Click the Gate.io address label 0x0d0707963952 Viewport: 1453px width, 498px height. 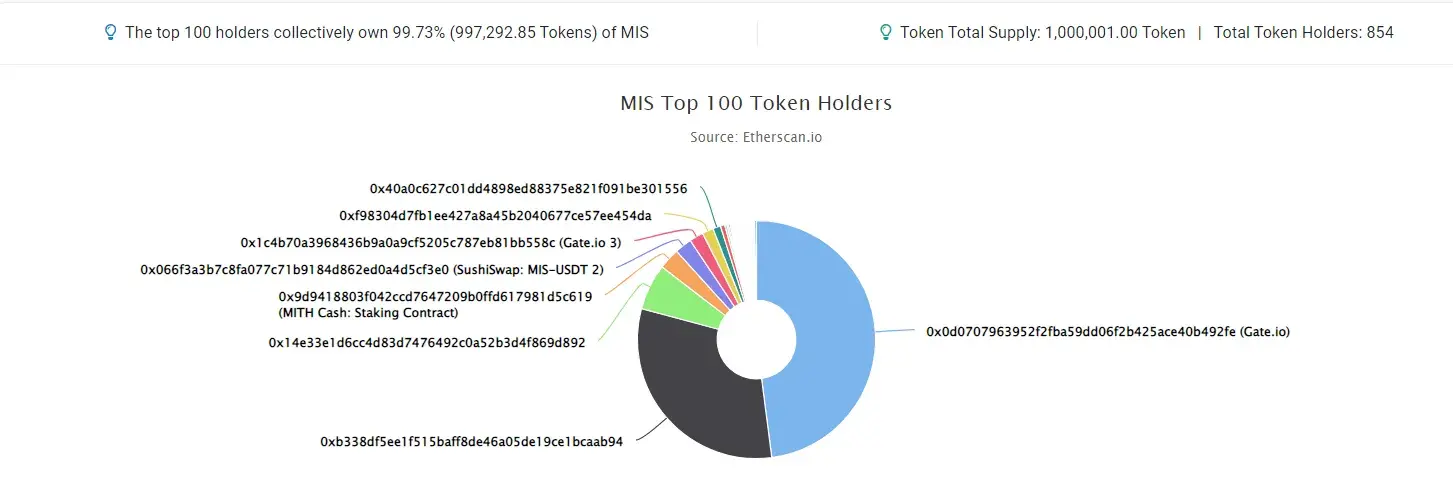(1108, 331)
